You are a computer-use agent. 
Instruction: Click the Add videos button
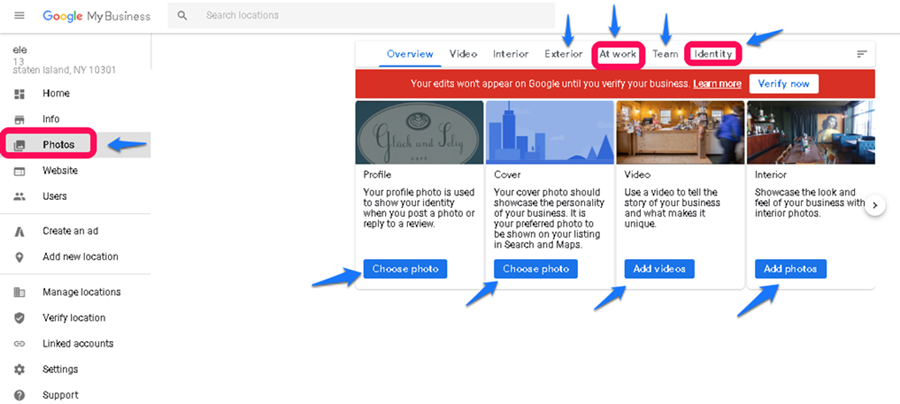pos(660,269)
